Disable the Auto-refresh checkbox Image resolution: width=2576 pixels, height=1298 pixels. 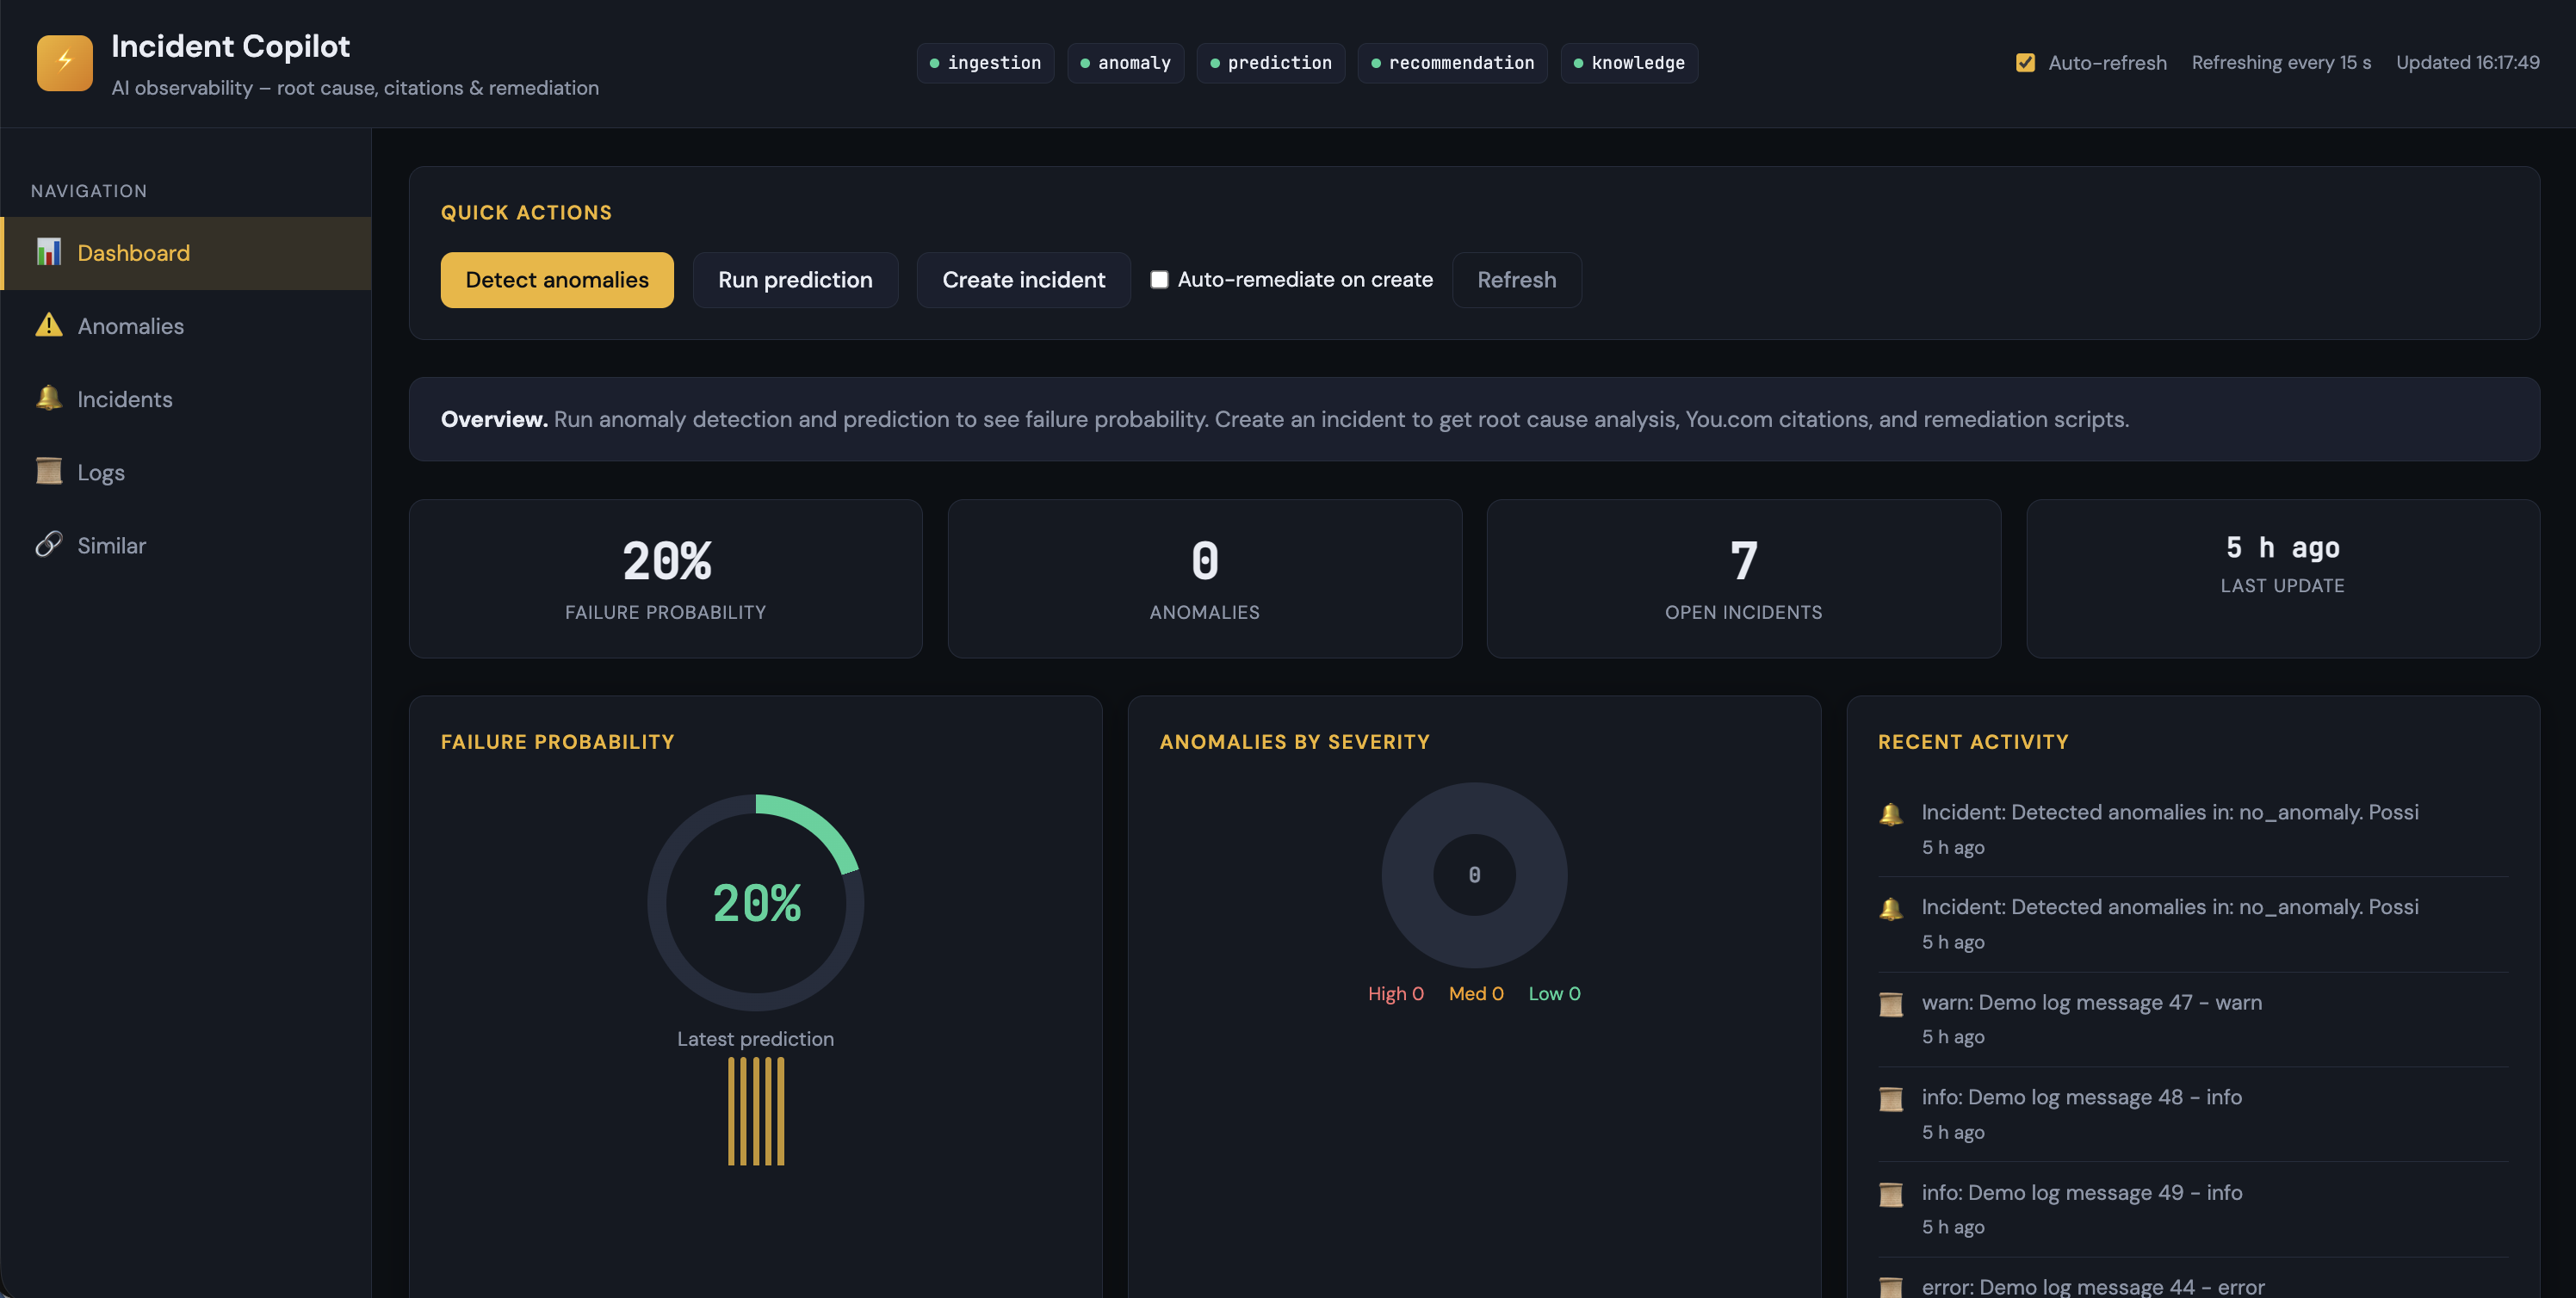(x=2025, y=62)
